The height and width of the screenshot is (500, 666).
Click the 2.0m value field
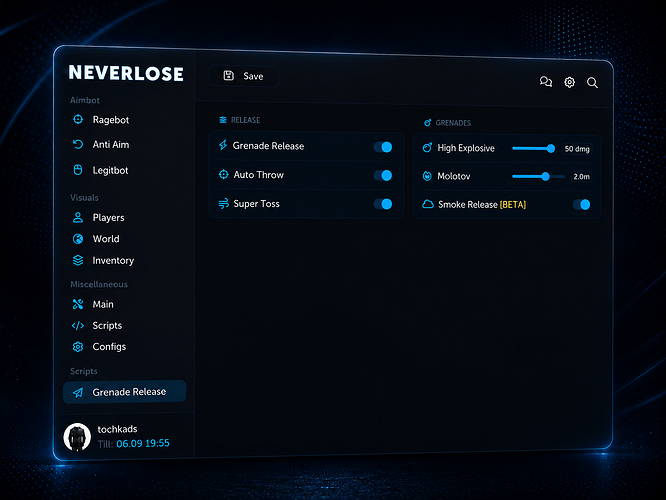[581, 176]
